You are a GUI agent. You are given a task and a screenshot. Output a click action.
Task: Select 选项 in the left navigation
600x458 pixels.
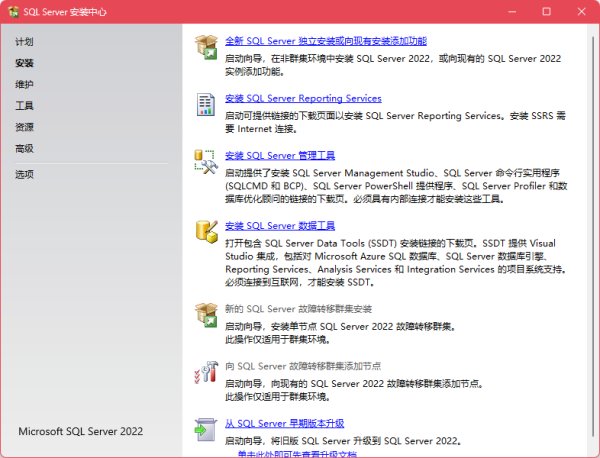[24, 174]
